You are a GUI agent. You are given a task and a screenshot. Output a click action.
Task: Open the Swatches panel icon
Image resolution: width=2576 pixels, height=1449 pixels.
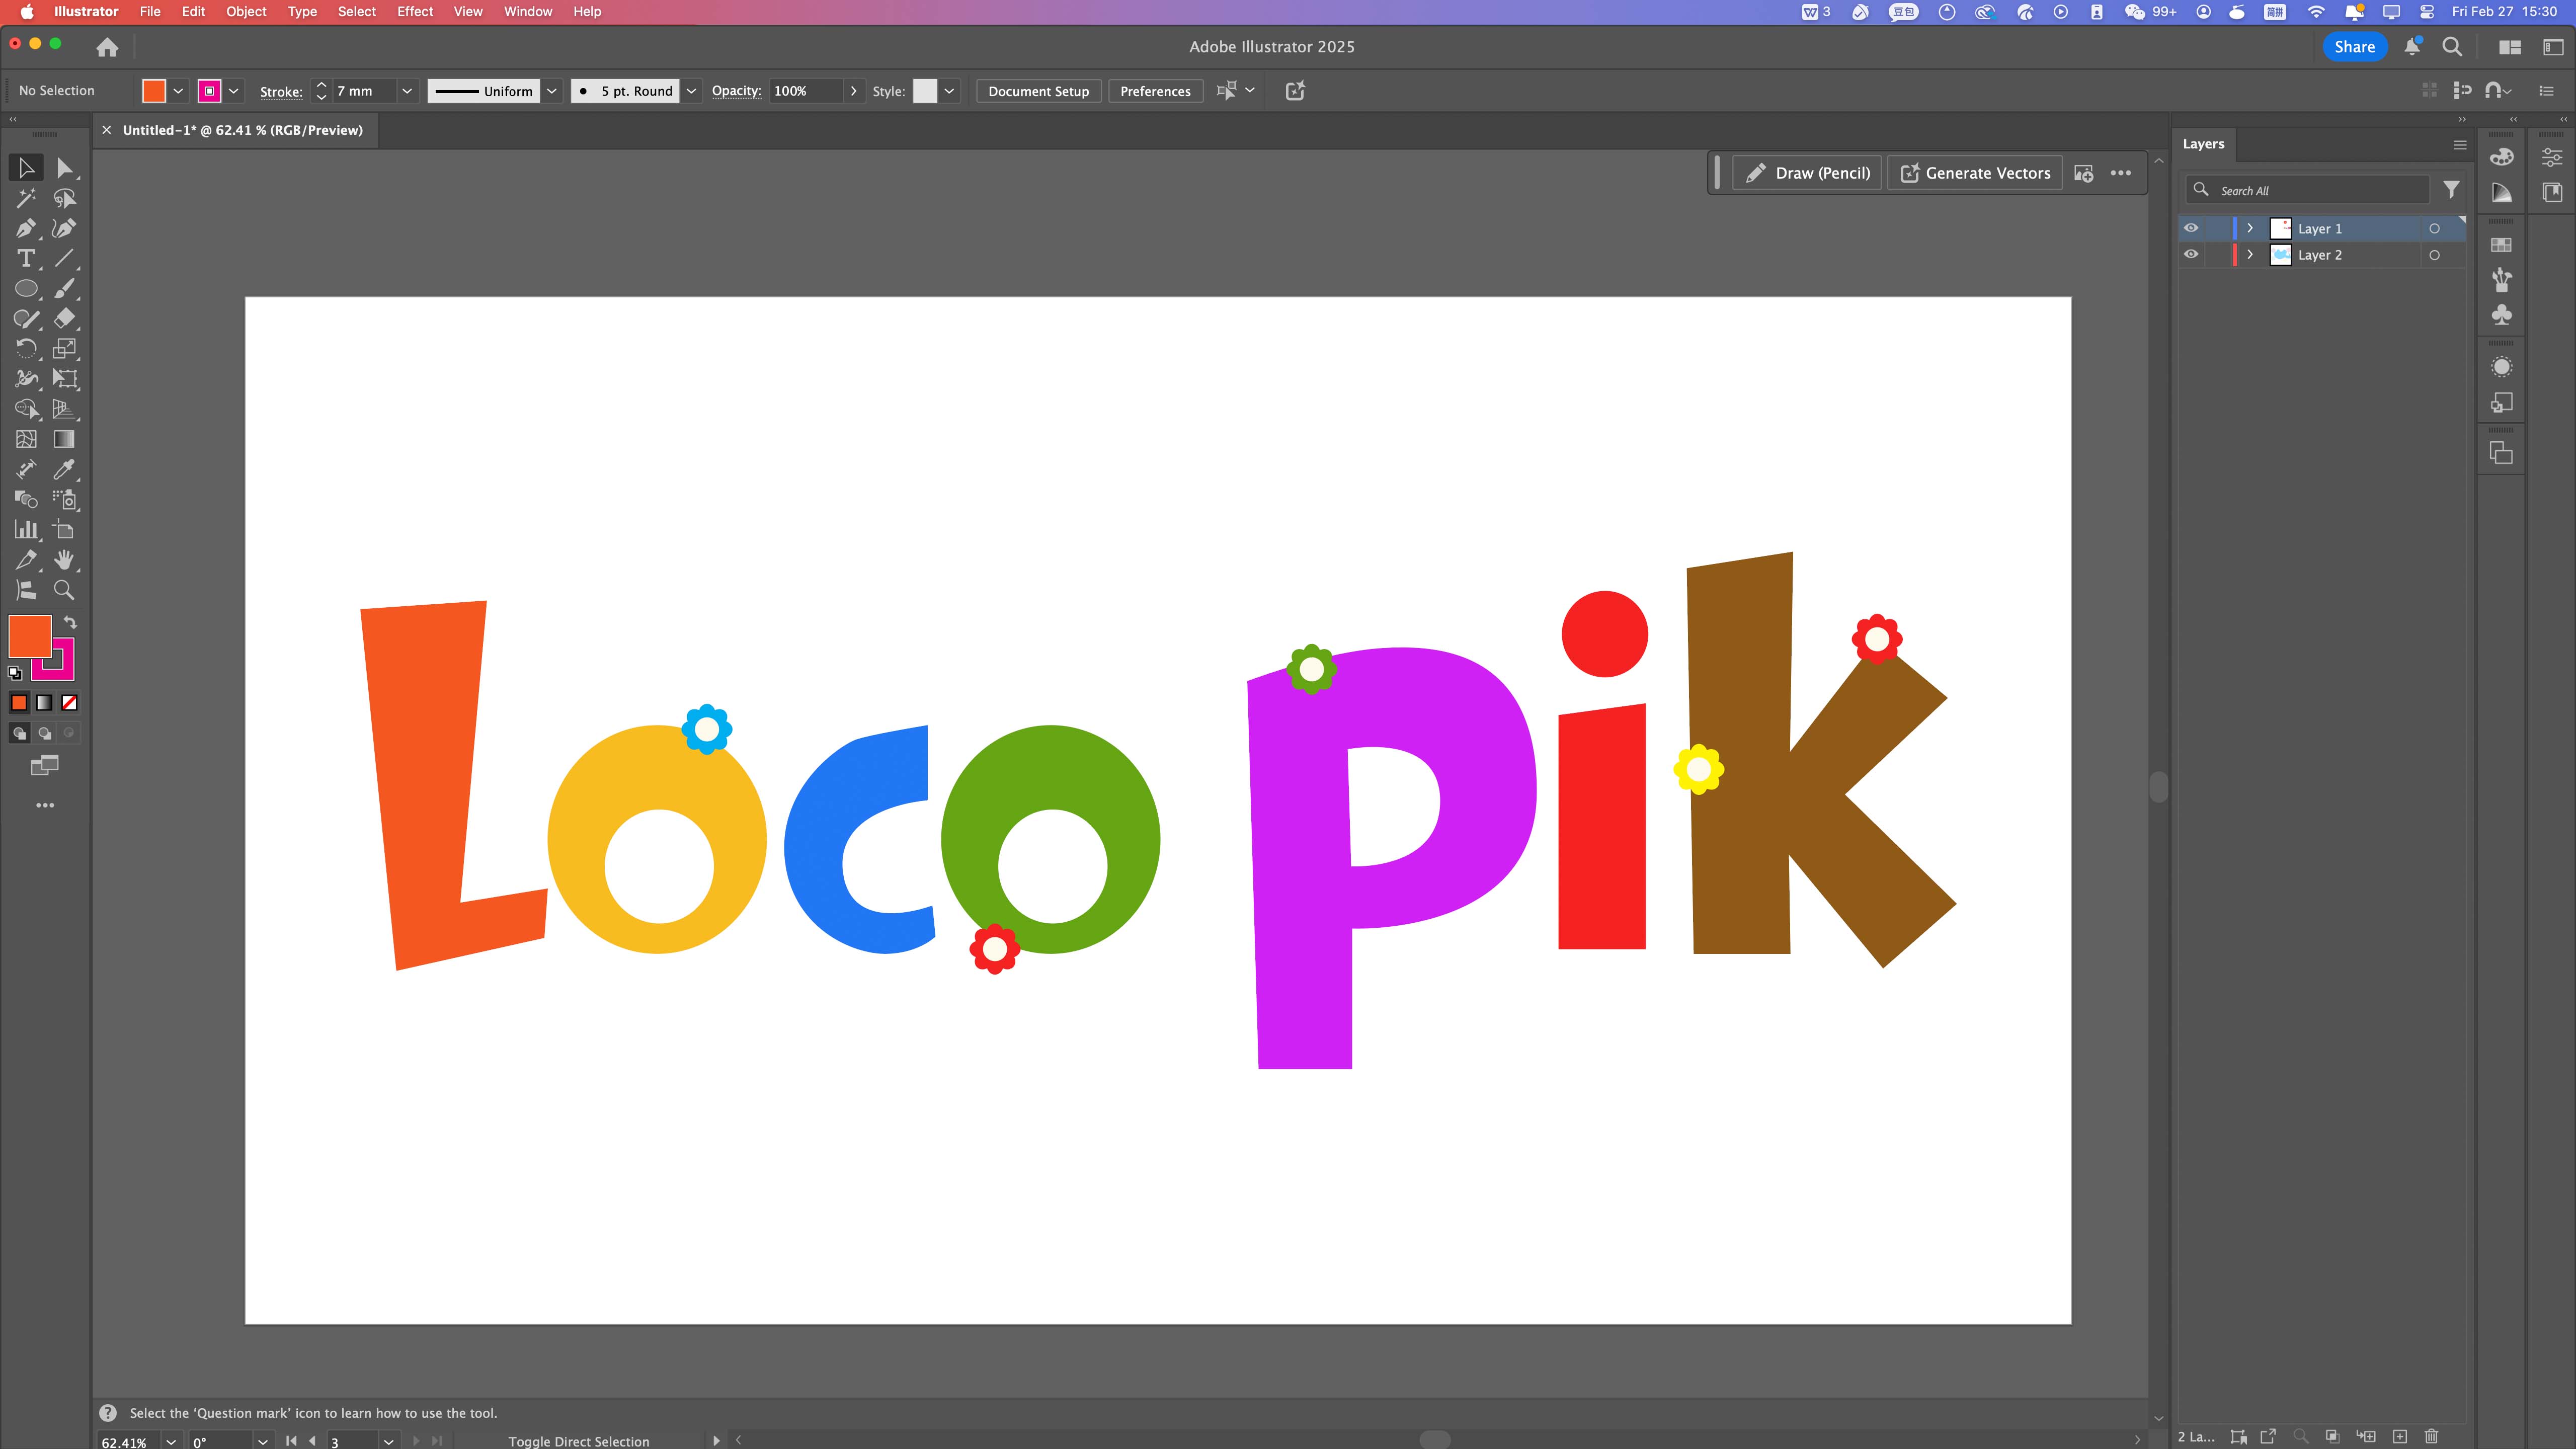point(2501,245)
